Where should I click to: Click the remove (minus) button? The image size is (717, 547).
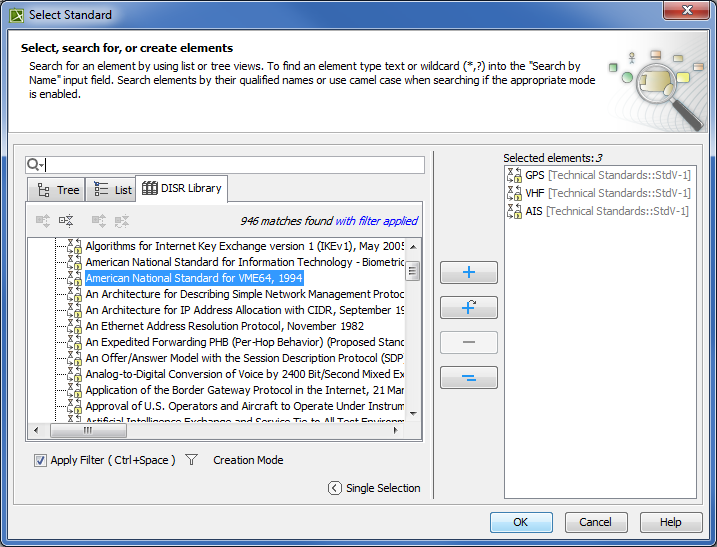(x=469, y=342)
